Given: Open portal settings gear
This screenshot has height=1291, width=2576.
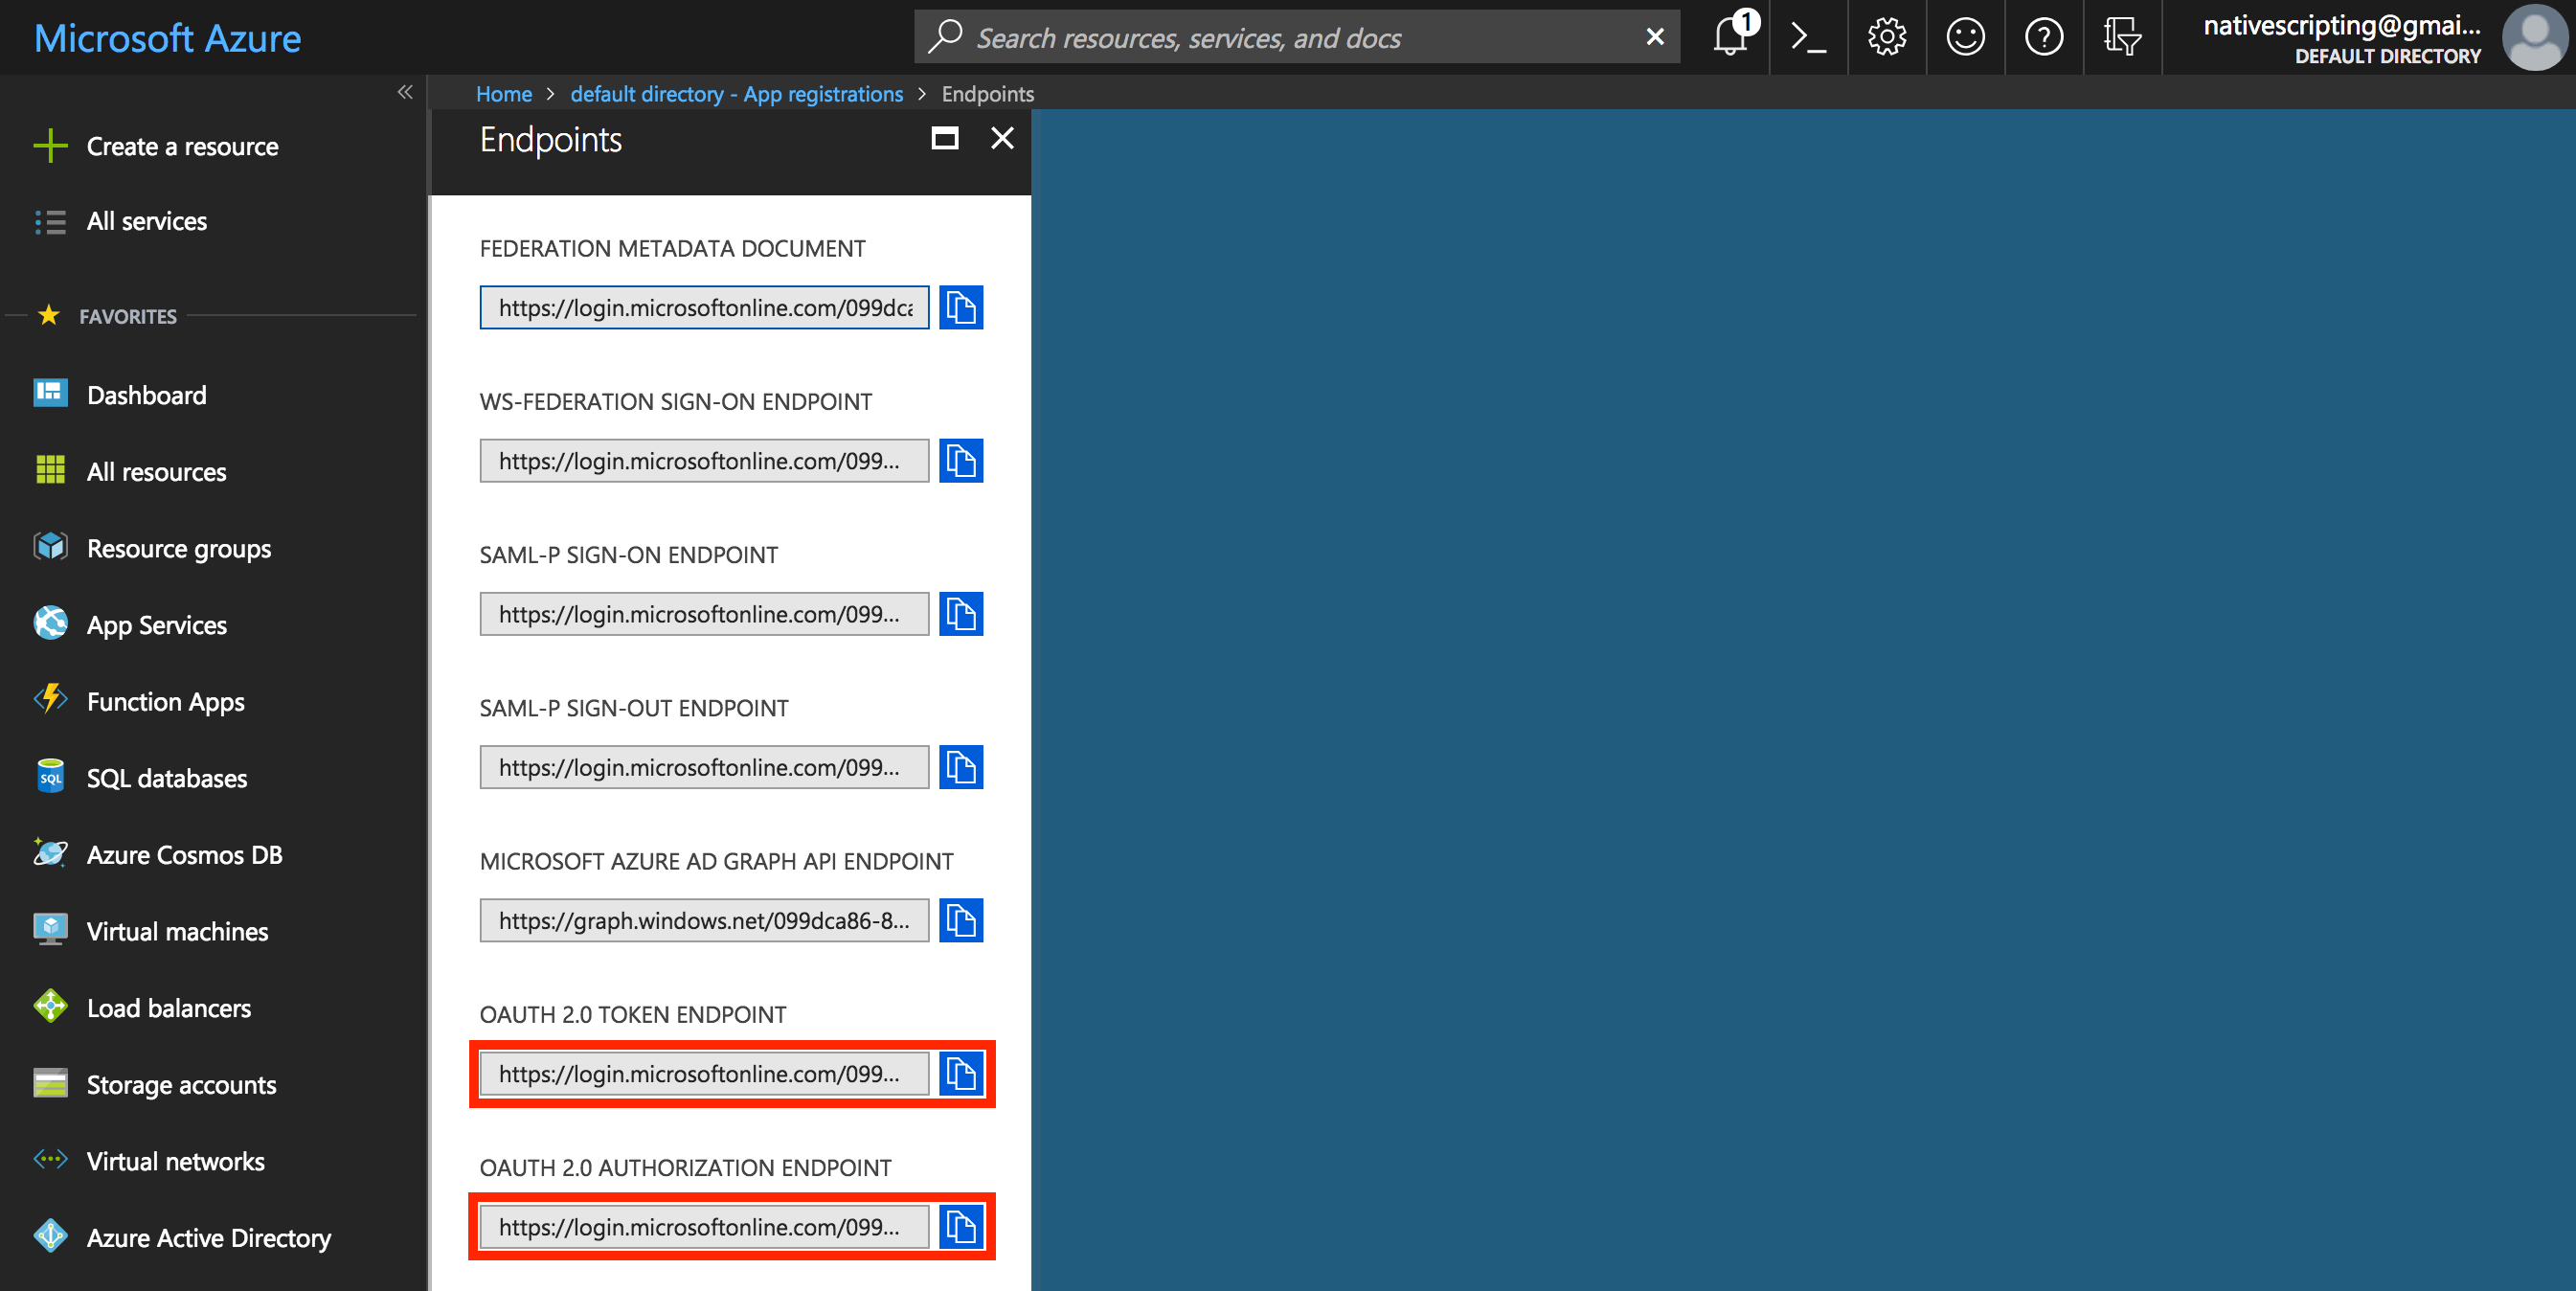Looking at the screenshot, I should (x=1886, y=38).
